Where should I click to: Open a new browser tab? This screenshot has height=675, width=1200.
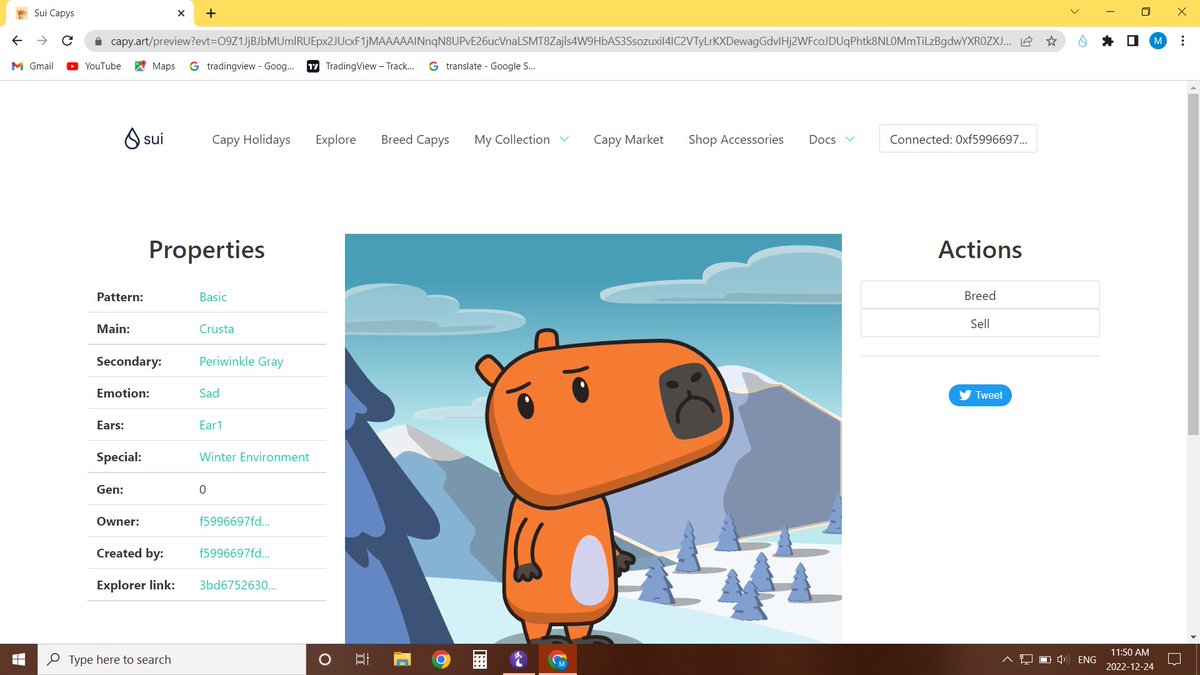click(x=211, y=13)
